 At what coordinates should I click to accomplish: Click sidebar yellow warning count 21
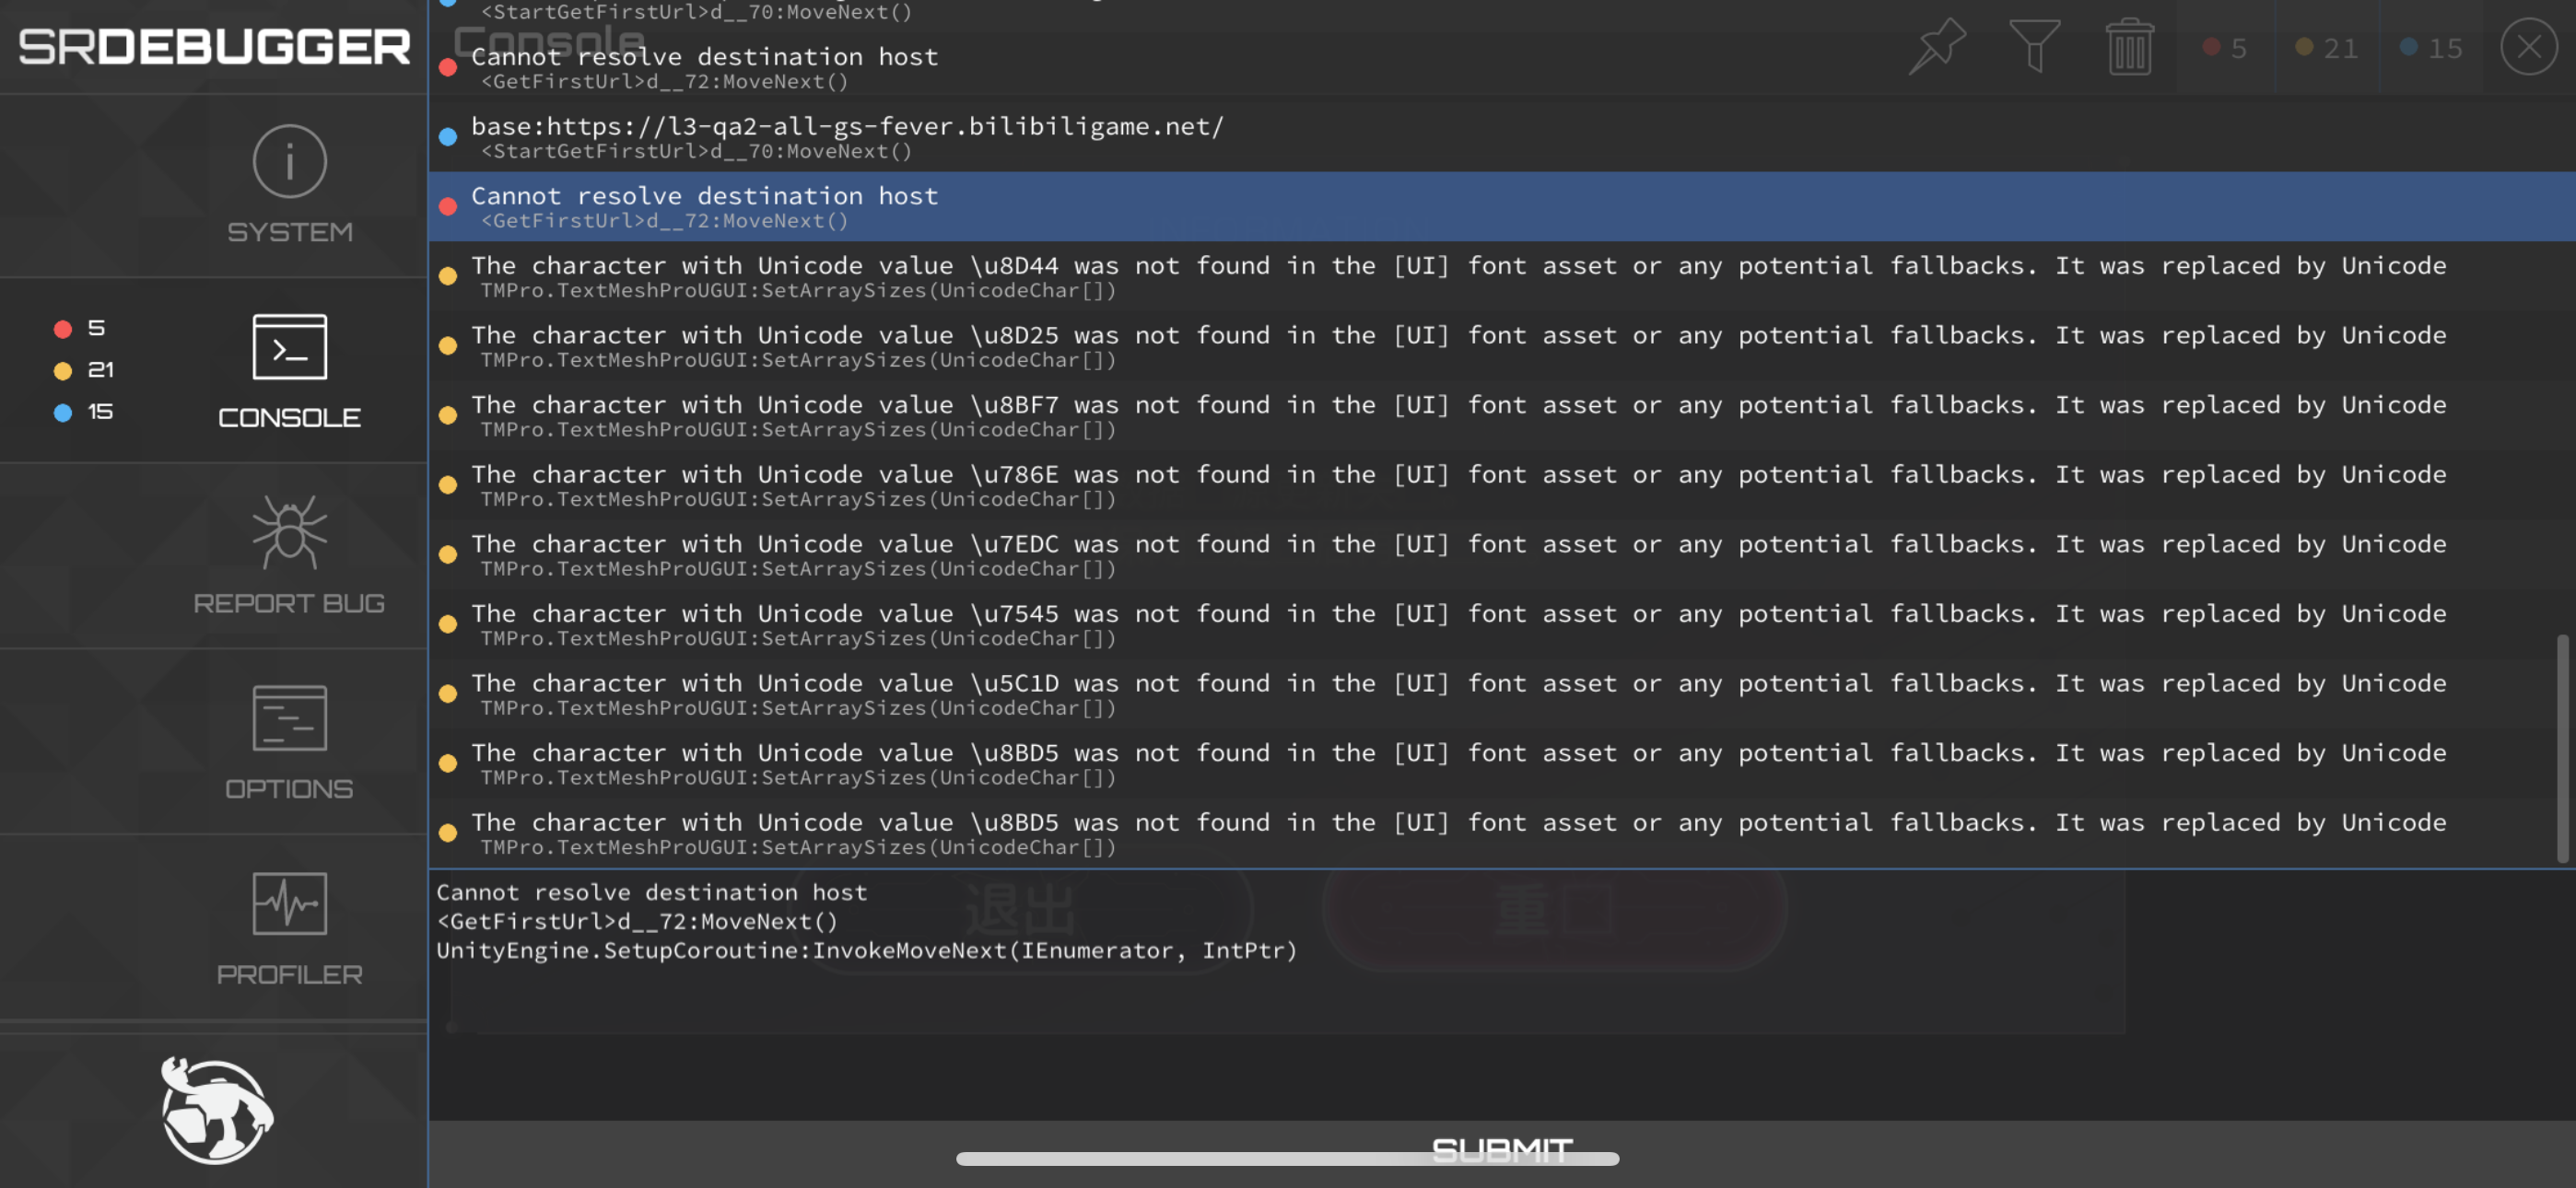coord(84,370)
